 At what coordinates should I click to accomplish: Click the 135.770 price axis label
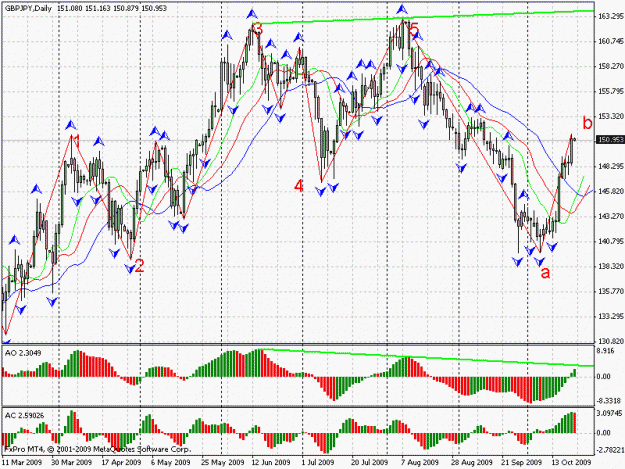(x=610, y=292)
